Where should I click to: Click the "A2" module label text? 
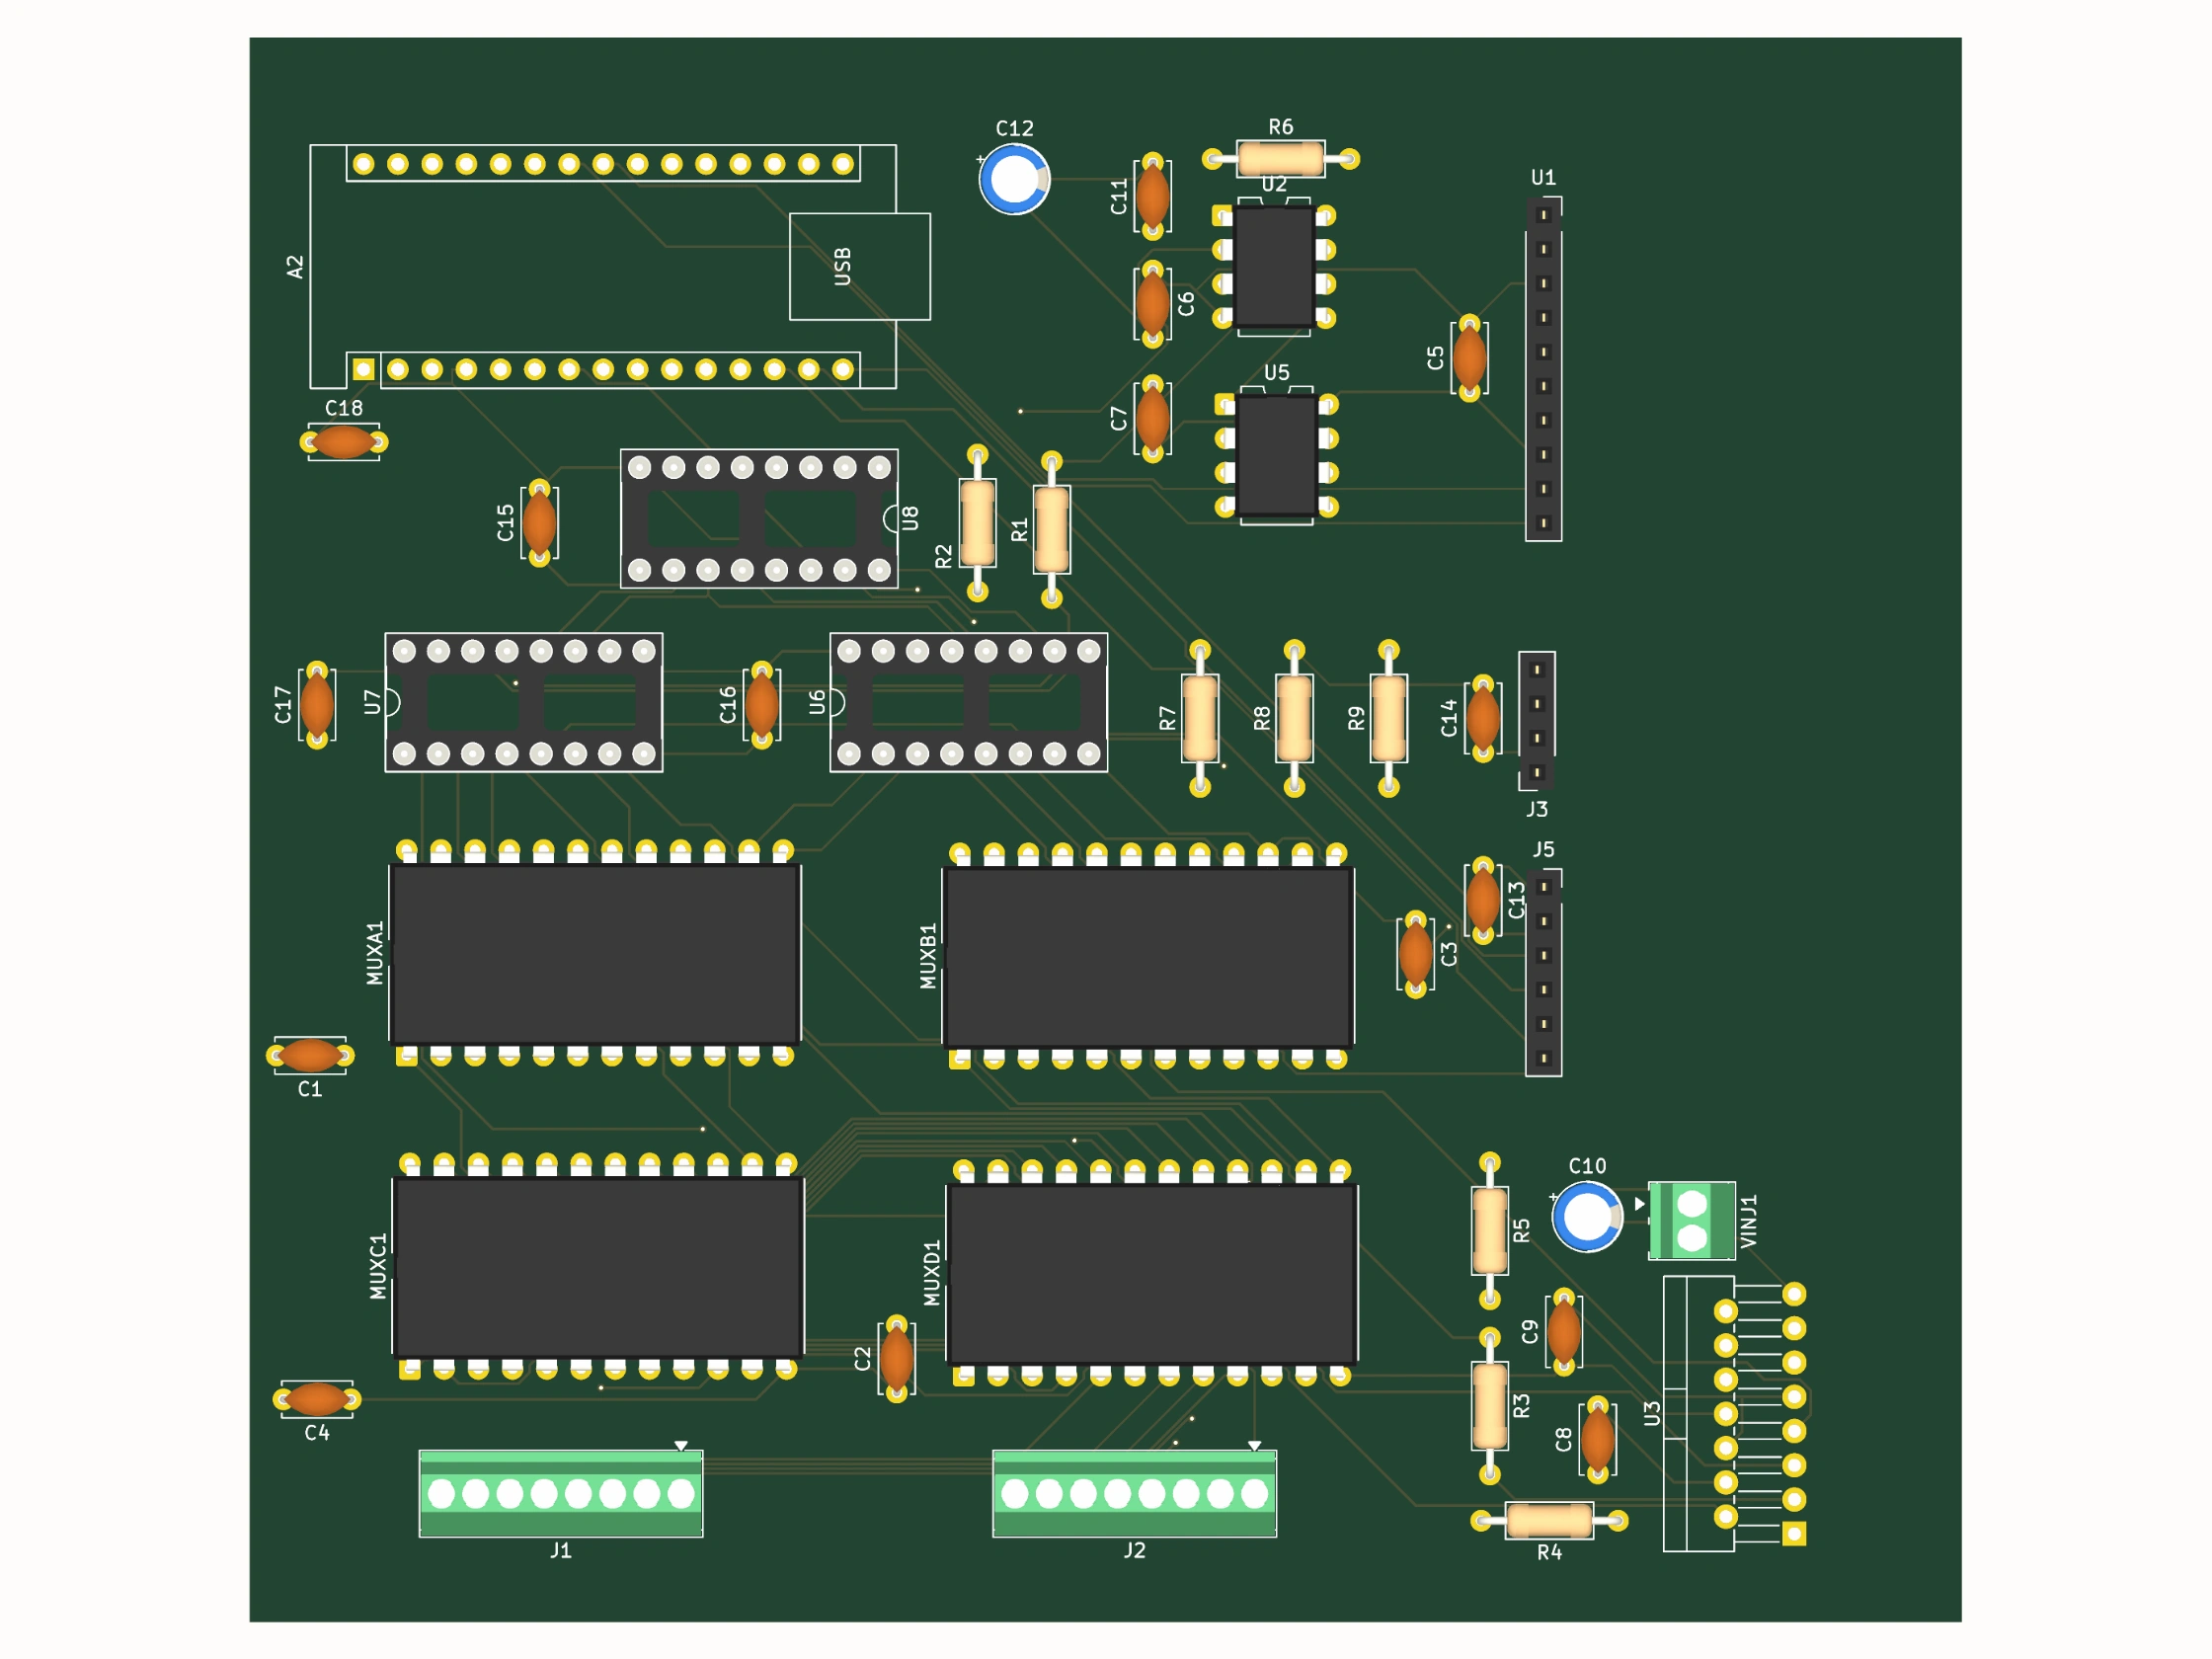point(294,267)
